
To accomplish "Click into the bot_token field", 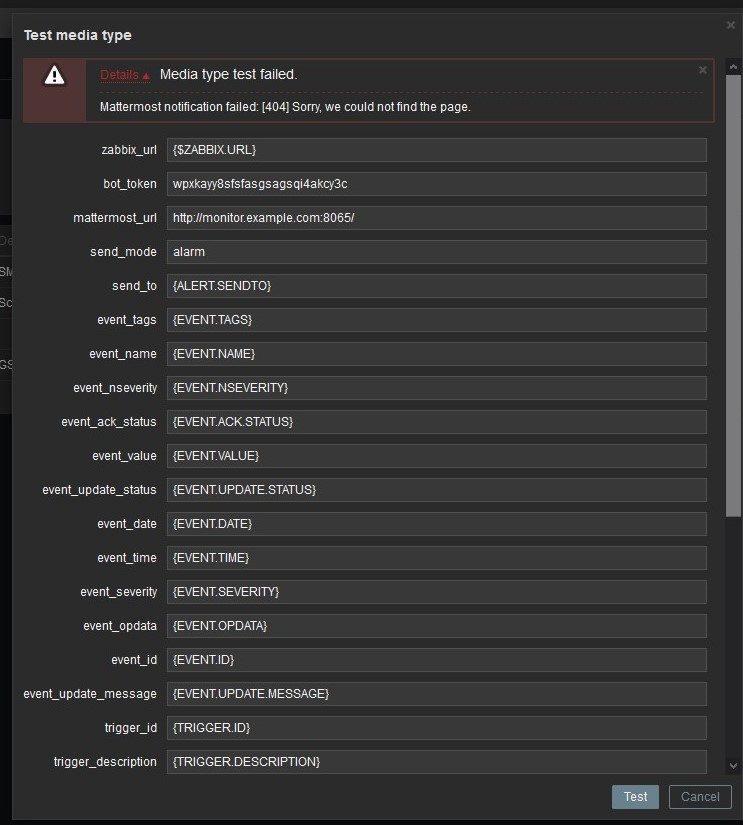I will (437, 184).
